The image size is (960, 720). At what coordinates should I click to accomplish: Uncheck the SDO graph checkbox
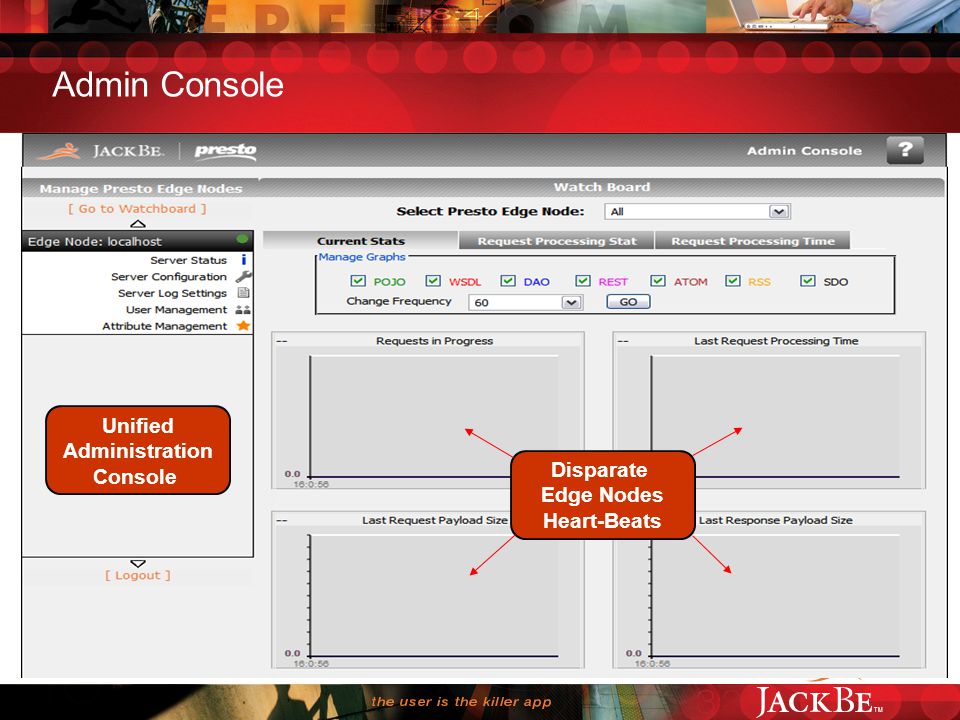(x=808, y=281)
